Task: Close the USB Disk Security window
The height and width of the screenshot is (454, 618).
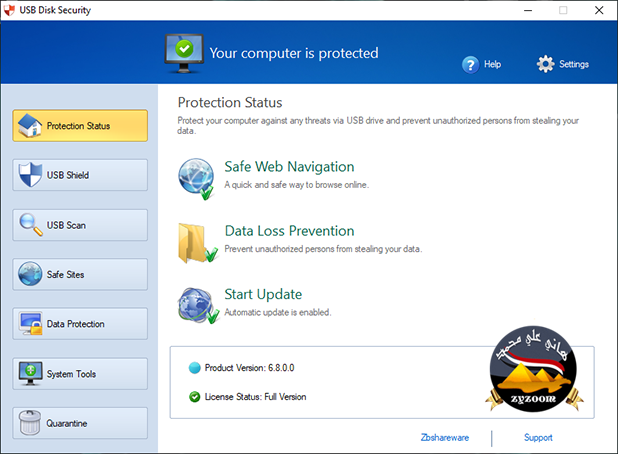Action: pyautogui.click(x=599, y=10)
